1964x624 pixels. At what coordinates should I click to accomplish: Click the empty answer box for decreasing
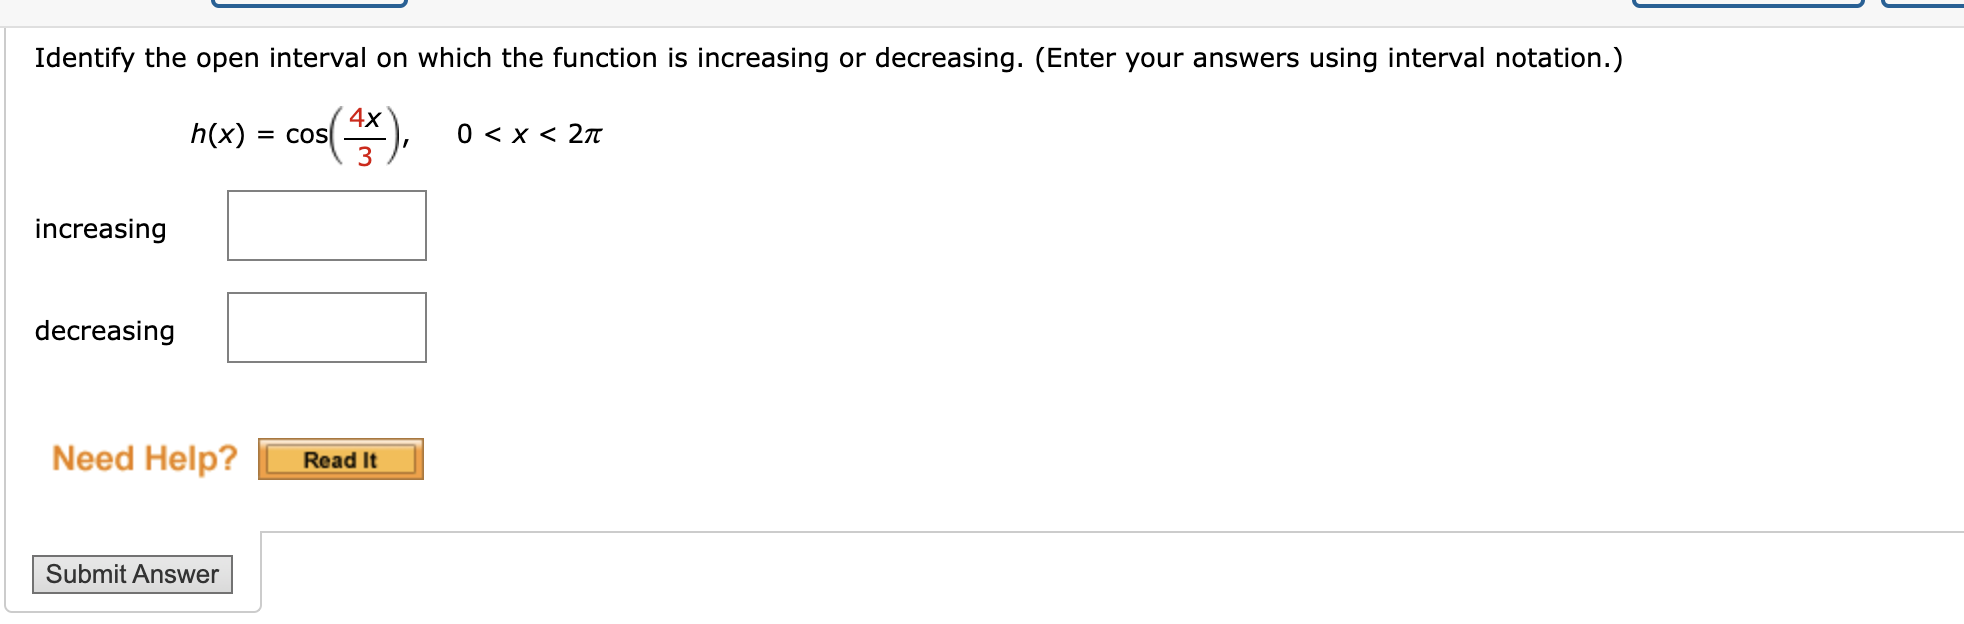click(x=326, y=327)
